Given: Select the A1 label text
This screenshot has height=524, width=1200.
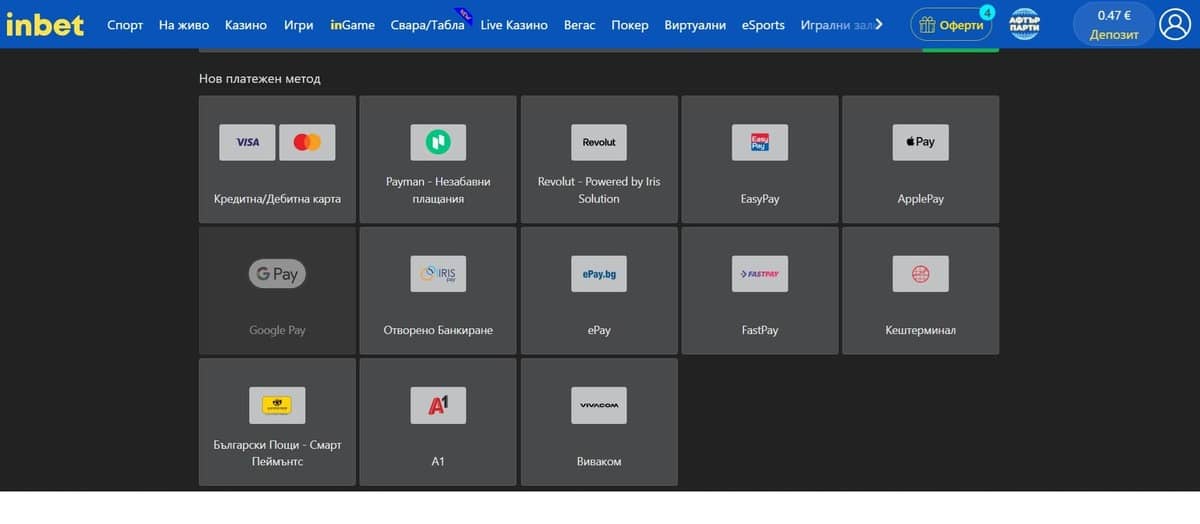Looking at the screenshot, I should [x=438, y=461].
